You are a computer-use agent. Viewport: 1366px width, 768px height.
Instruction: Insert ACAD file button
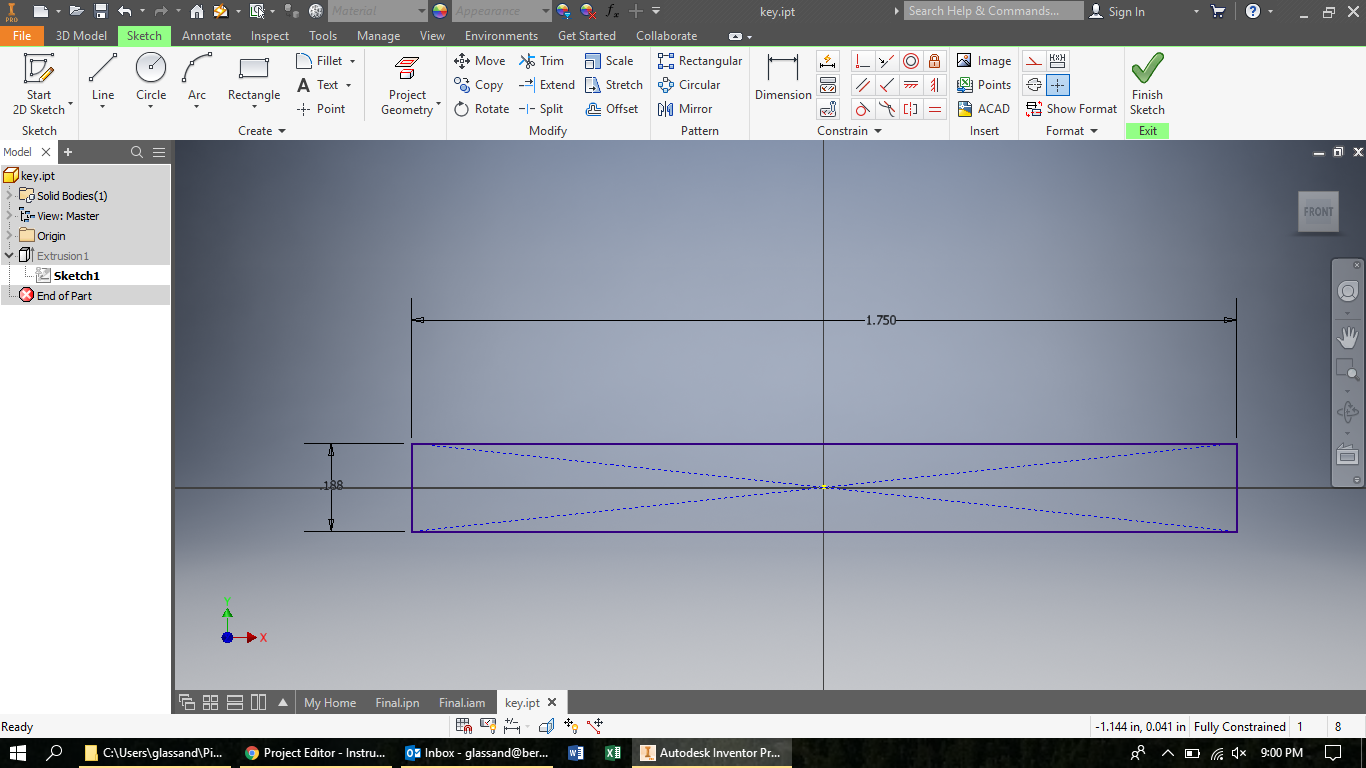(x=984, y=109)
